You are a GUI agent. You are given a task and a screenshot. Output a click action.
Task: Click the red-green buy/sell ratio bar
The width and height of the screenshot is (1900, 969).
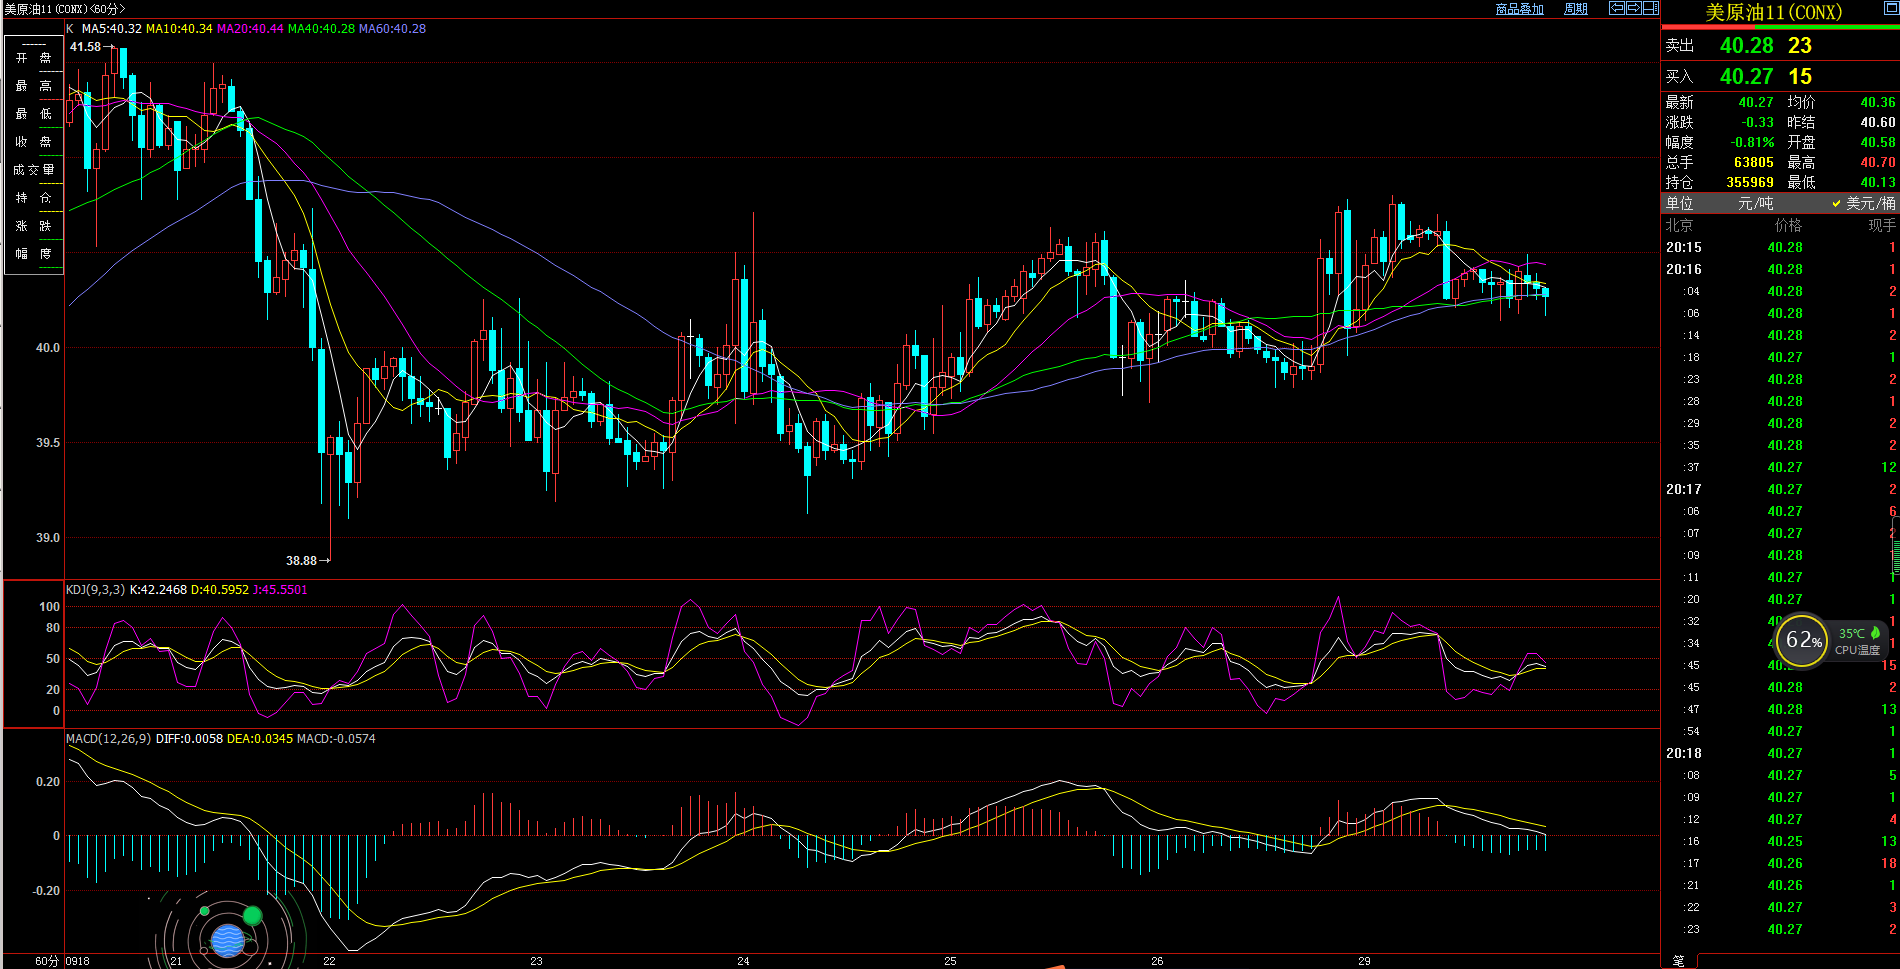(1780, 28)
